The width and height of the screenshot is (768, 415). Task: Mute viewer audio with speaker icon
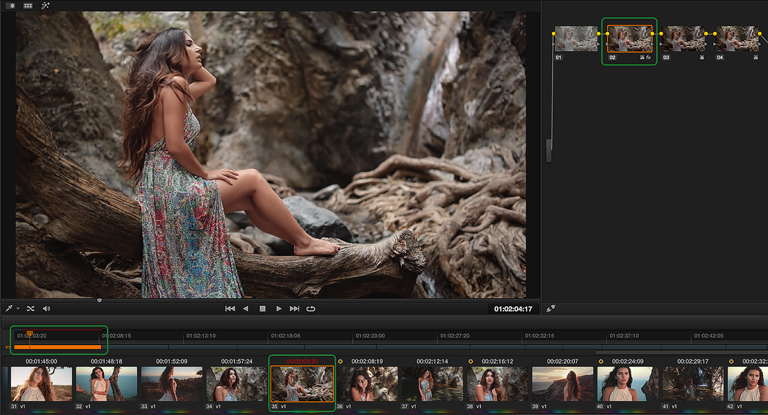[x=47, y=309]
